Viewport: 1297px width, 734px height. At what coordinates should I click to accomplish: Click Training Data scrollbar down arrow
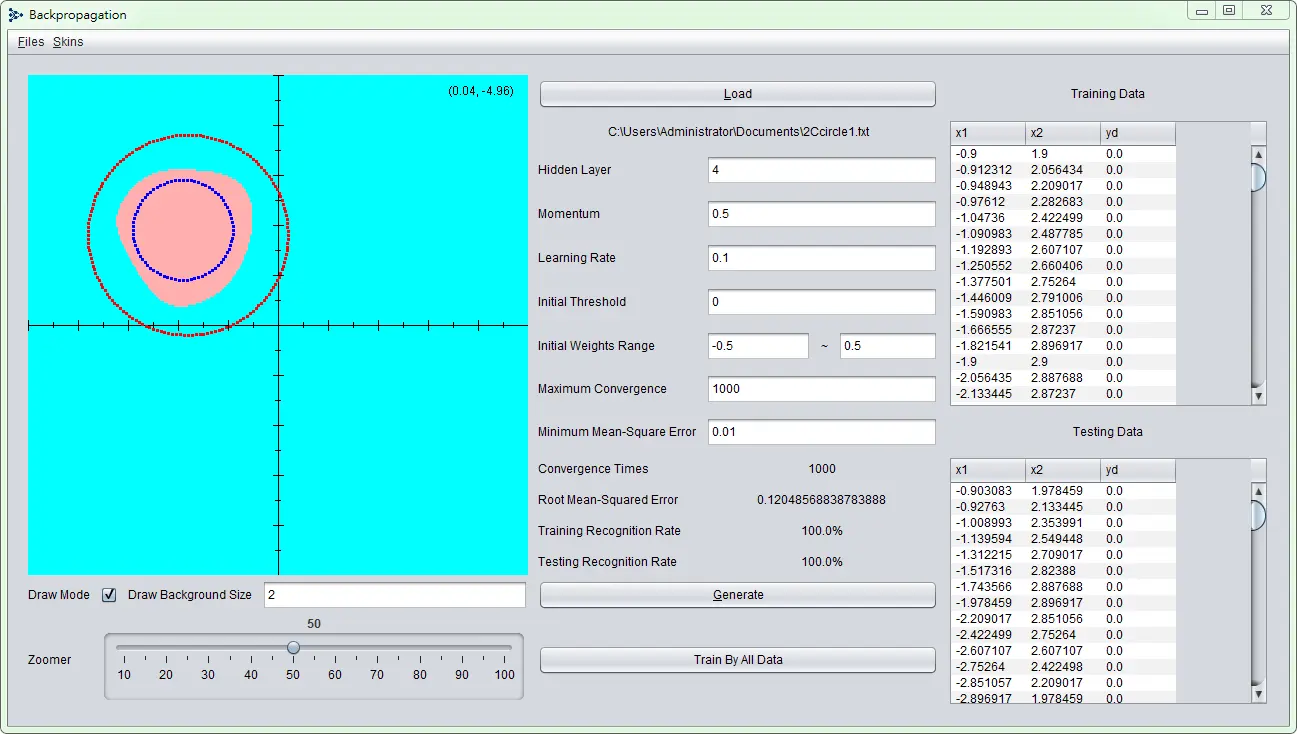point(1258,397)
